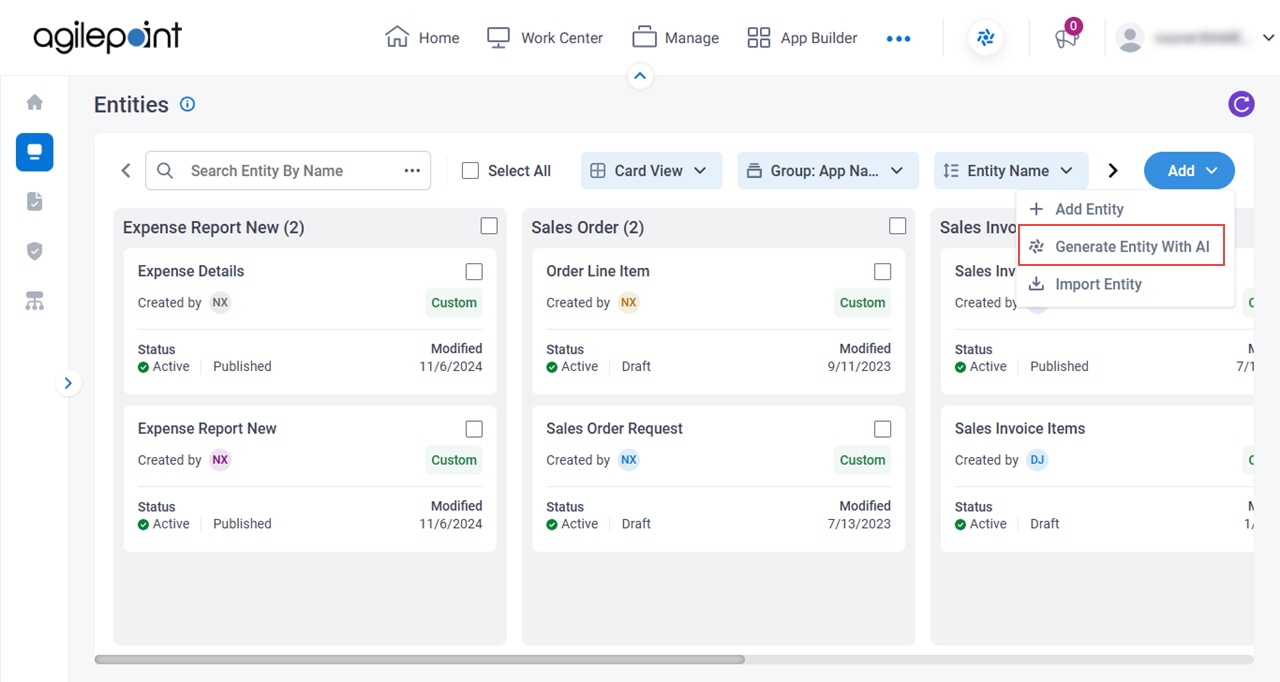Click the AI assistant icon in the header

pos(986,38)
